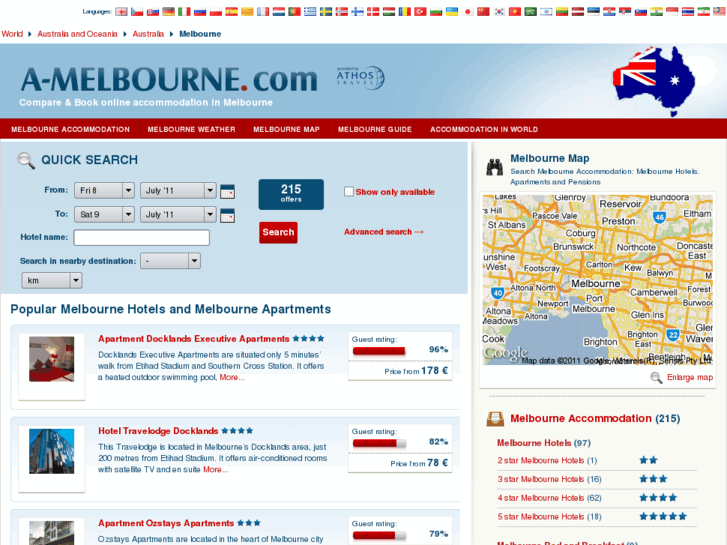The width and height of the screenshot is (727, 545).
Task: Open Melbourne Guide menu item
Action: (x=375, y=129)
